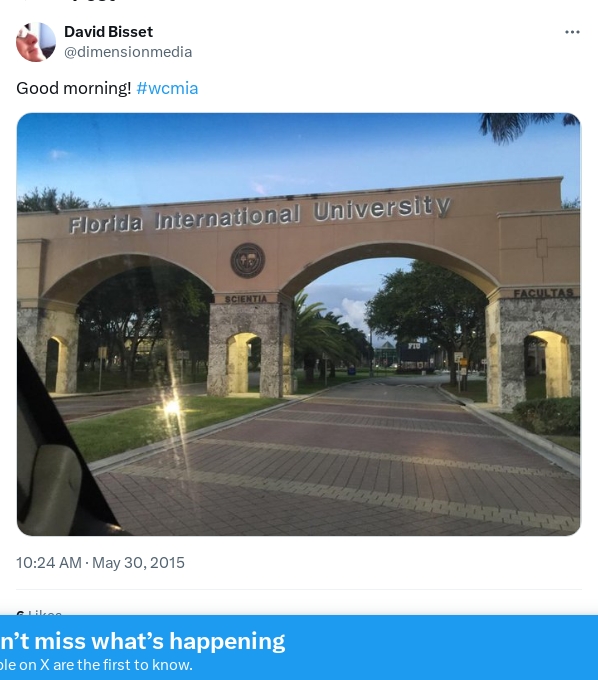Open the Florida International University photo

pyautogui.click(x=298, y=324)
